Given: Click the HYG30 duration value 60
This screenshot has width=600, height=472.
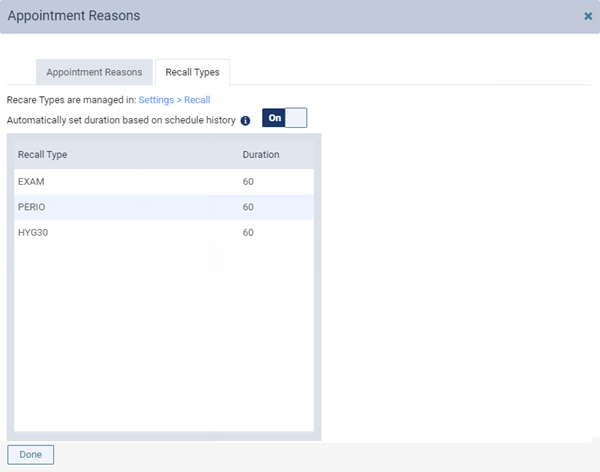Looking at the screenshot, I should [248, 232].
